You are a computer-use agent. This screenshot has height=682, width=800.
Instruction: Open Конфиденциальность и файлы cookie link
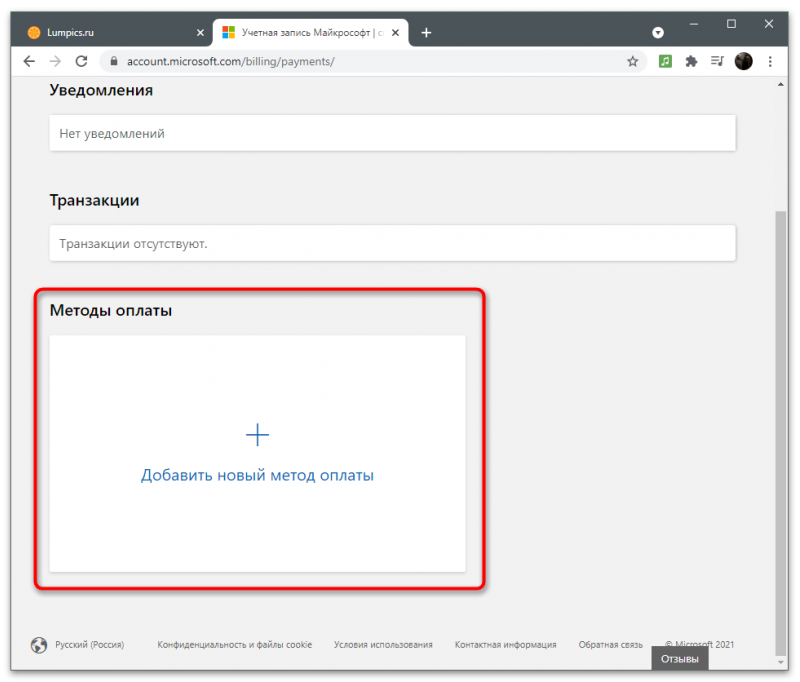[235, 645]
